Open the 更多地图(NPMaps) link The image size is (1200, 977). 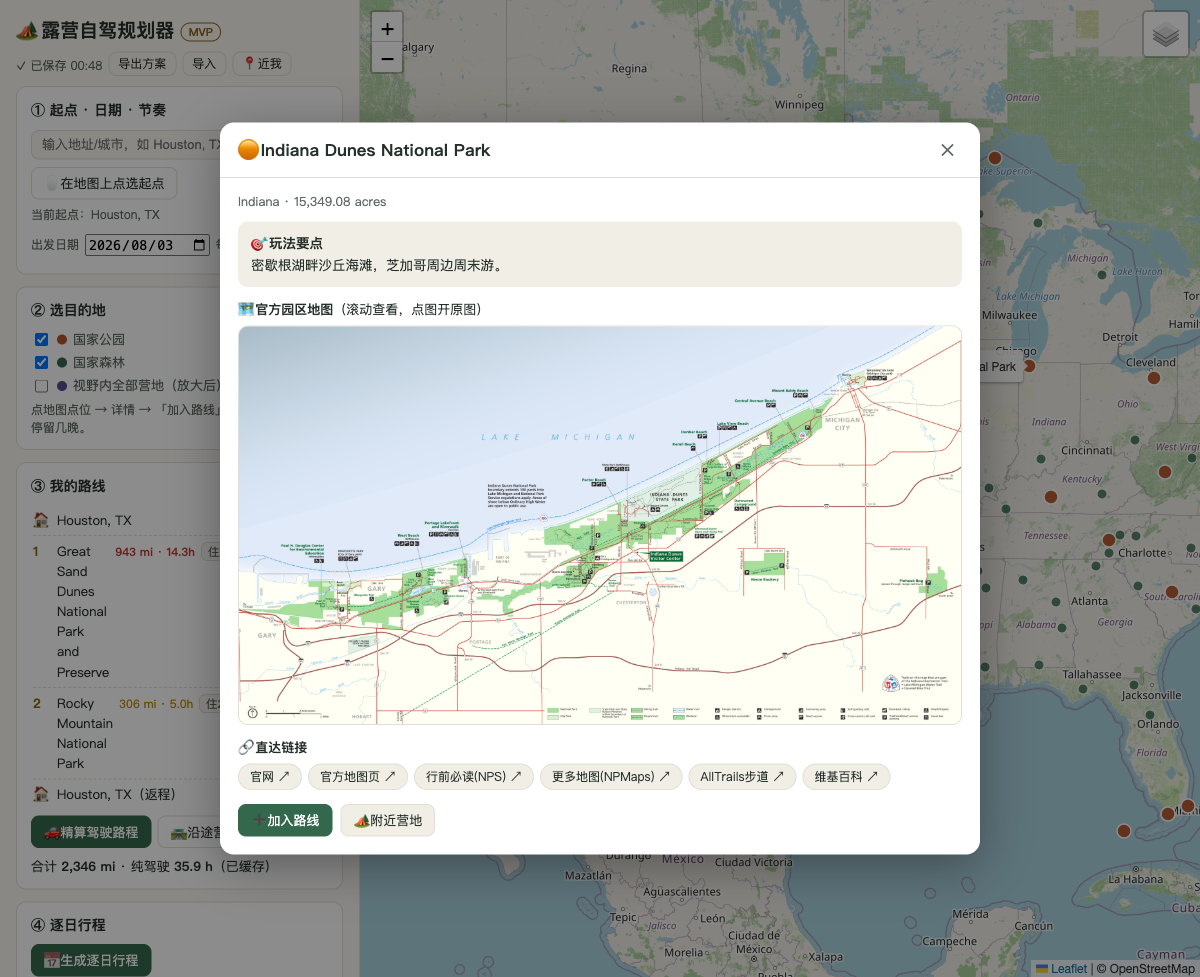tap(611, 777)
